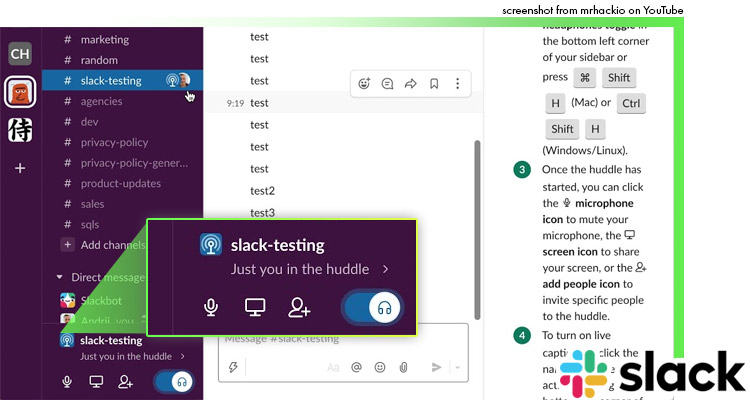Toggle Aa text formatting in the message composer

click(x=333, y=367)
